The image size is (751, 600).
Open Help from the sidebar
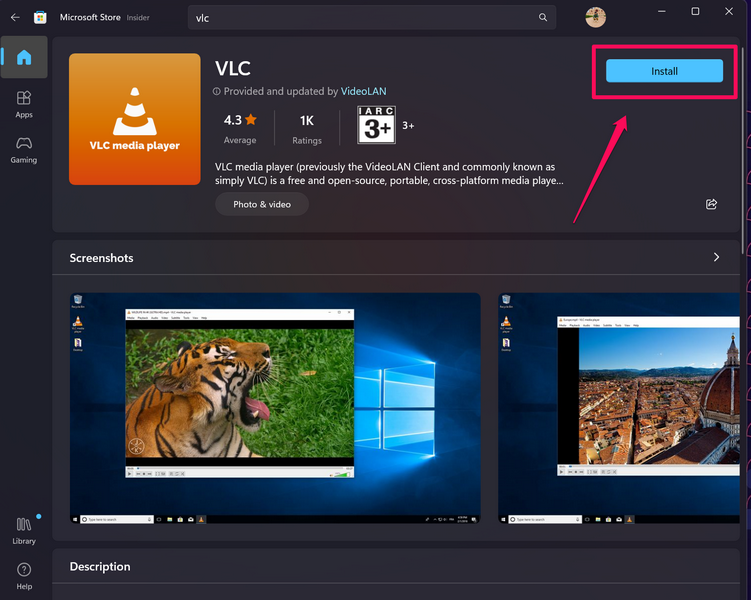(24, 576)
